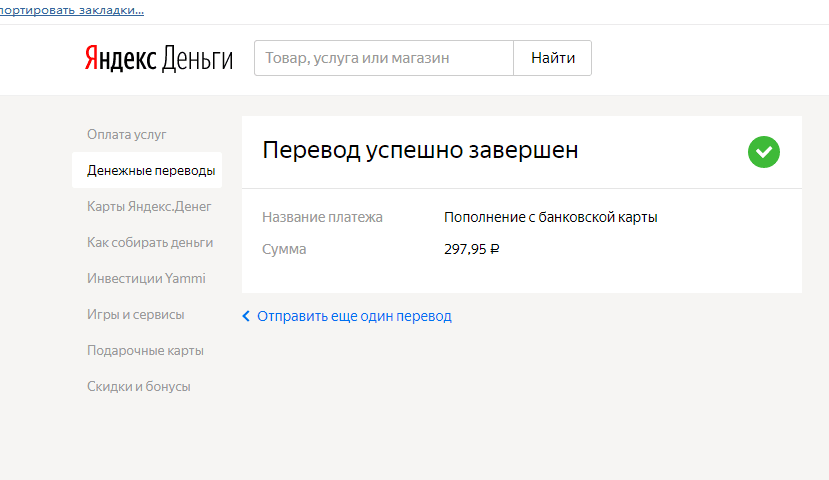Click the 297,95 ₽ amount

(x=472, y=249)
